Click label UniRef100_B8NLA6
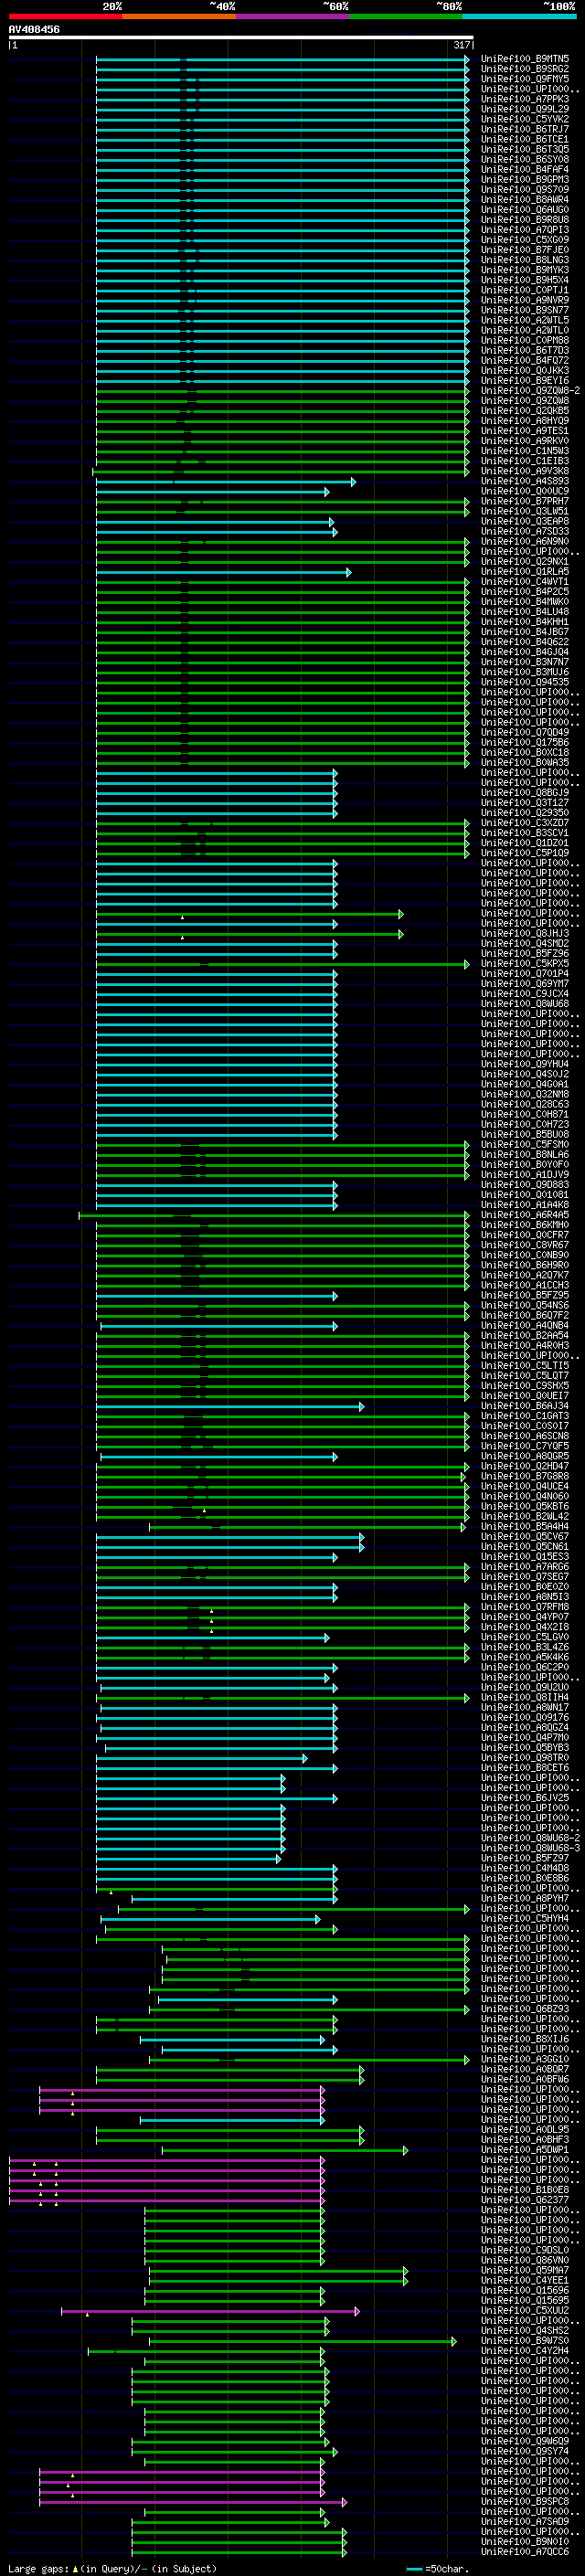585x2576 pixels. 525,1154
